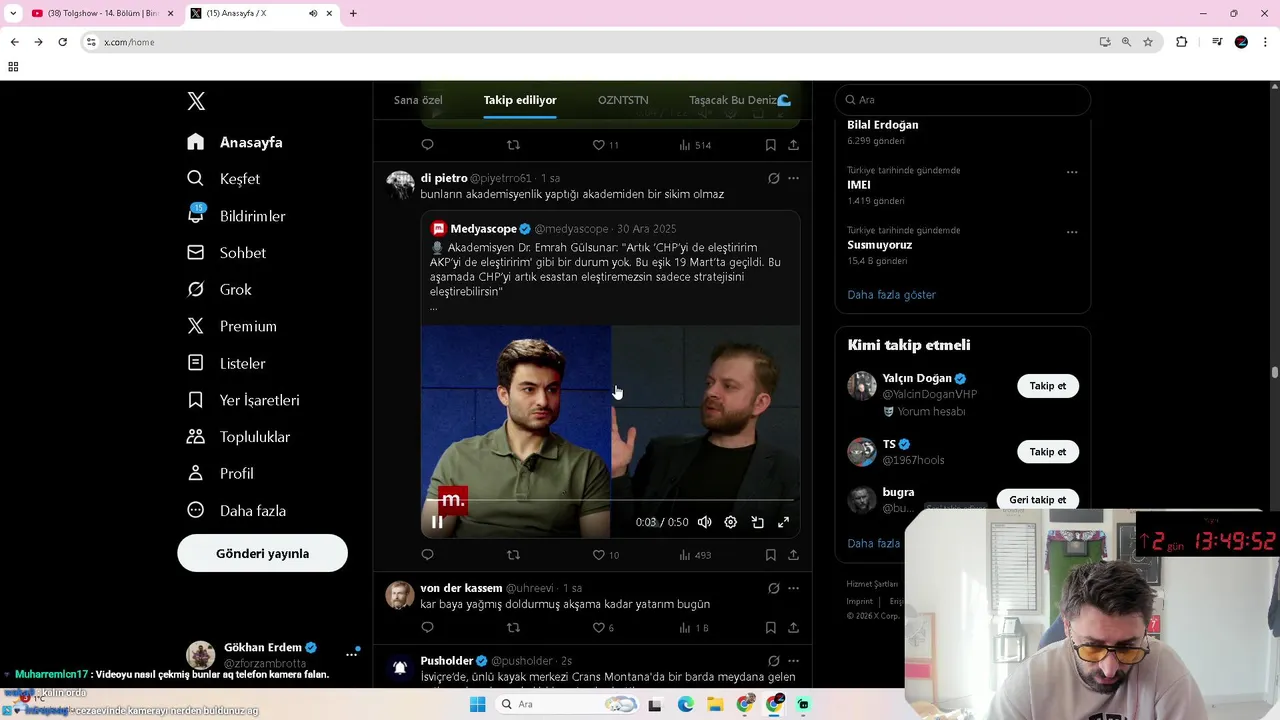Viewport: 1280px width, 720px height.
Task: Bookmark von der kassem post
Action: point(771,628)
